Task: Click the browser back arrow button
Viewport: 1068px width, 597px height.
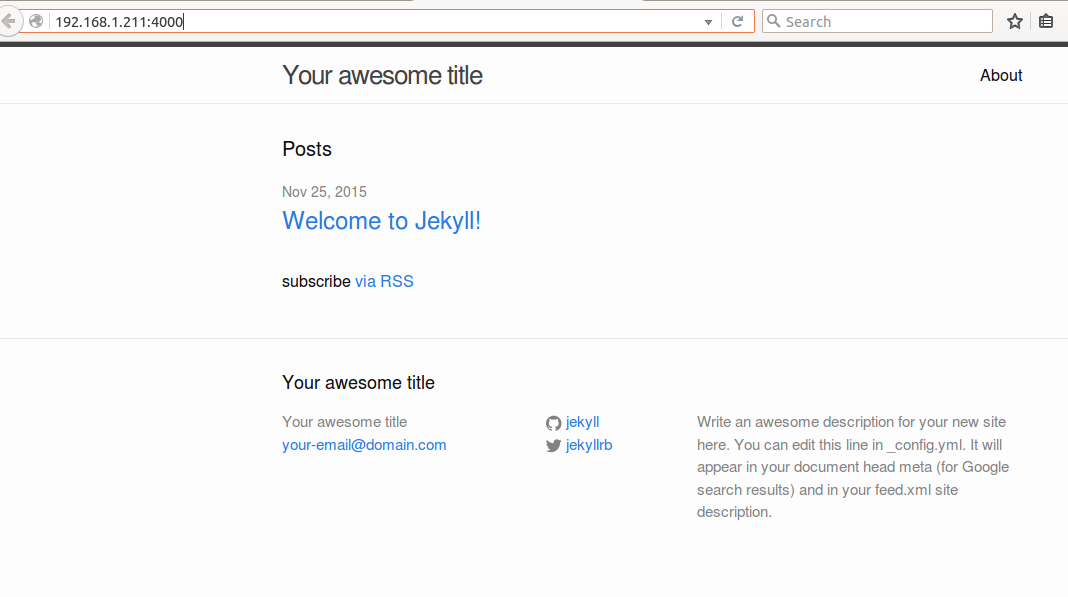Action: click(8, 21)
